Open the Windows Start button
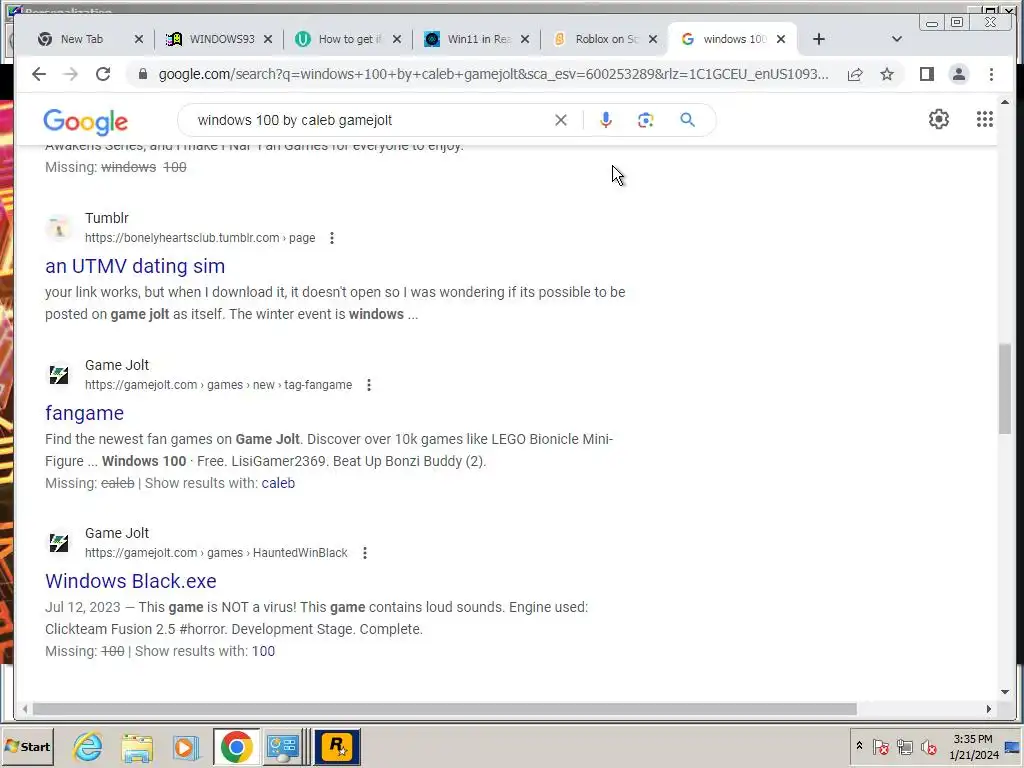1024x768 pixels. [27, 746]
